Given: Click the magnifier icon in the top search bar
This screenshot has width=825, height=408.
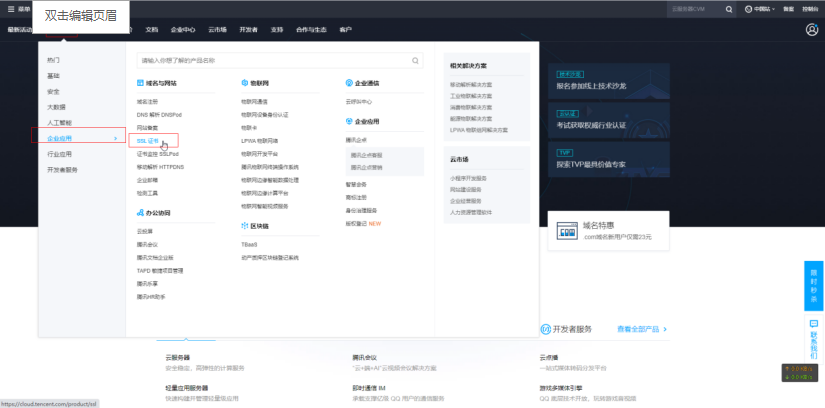Looking at the screenshot, I should click(729, 9).
